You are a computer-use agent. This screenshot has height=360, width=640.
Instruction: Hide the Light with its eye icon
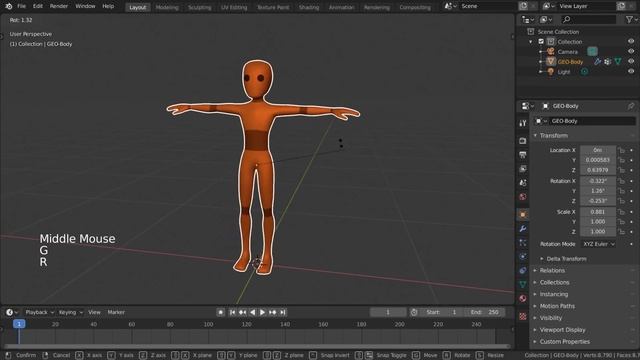[631, 71]
